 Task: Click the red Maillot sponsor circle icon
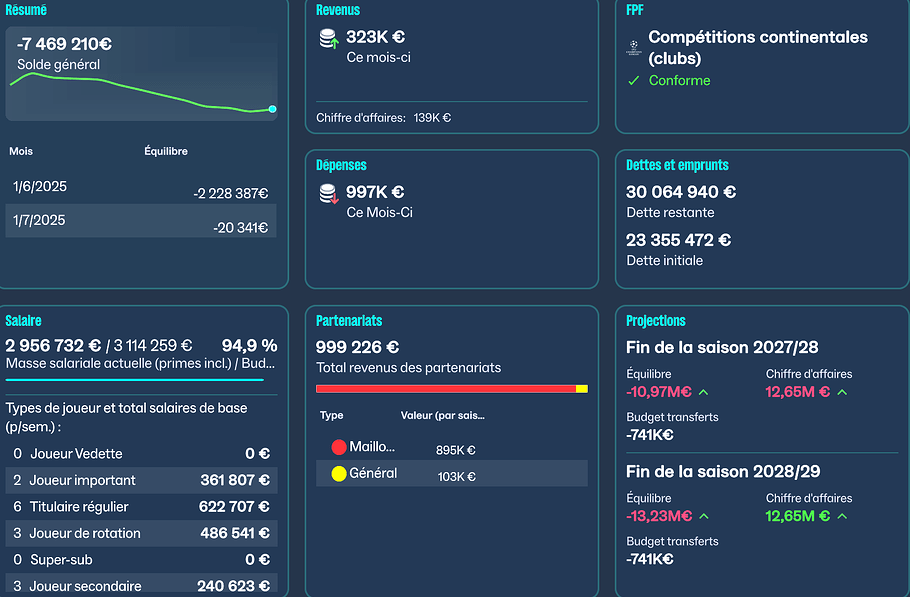pyautogui.click(x=338, y=448)
